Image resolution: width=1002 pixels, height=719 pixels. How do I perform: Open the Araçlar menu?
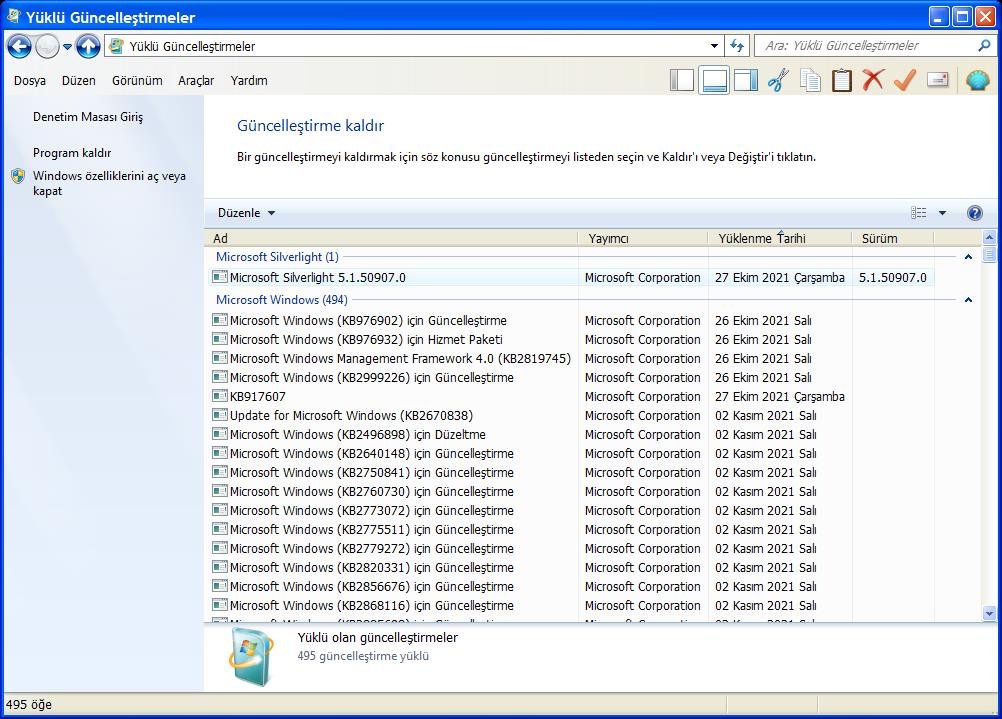tap(196, 81)
